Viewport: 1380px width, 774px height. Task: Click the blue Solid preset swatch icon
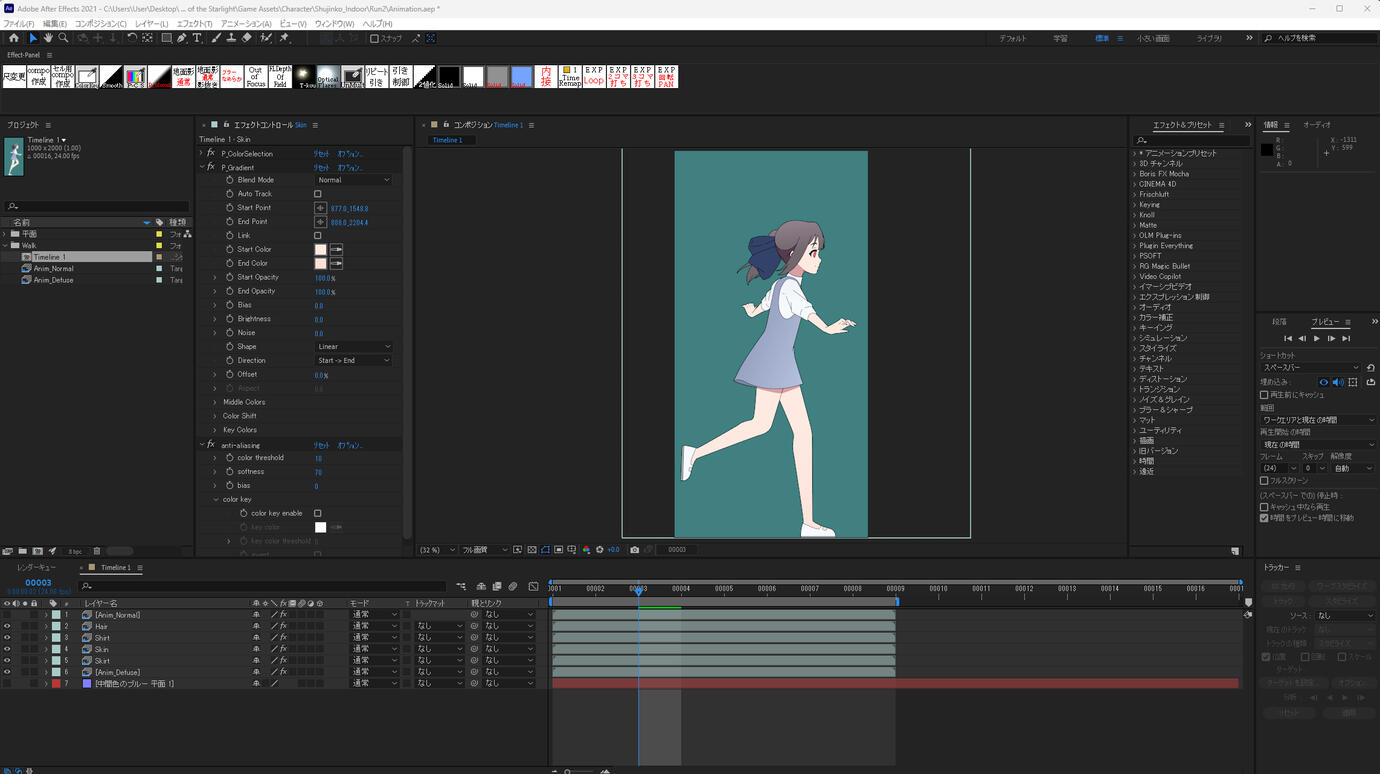[x=521, y=77]
